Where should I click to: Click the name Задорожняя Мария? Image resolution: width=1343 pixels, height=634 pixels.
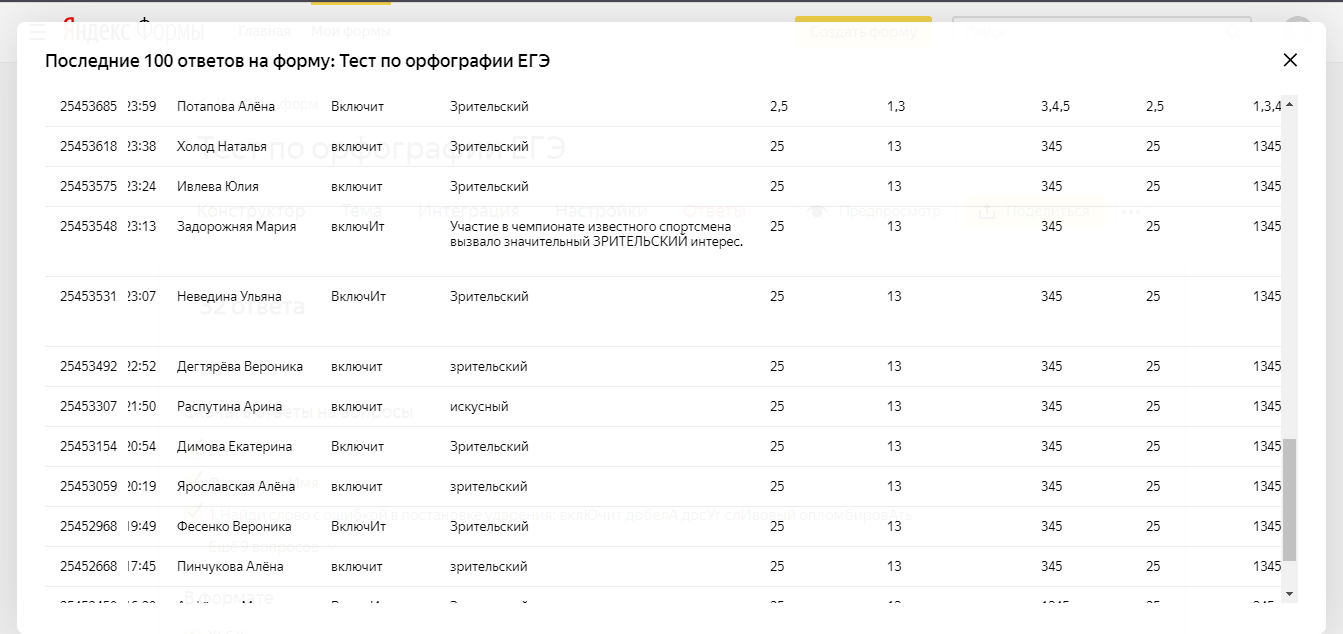coord(236,227)
